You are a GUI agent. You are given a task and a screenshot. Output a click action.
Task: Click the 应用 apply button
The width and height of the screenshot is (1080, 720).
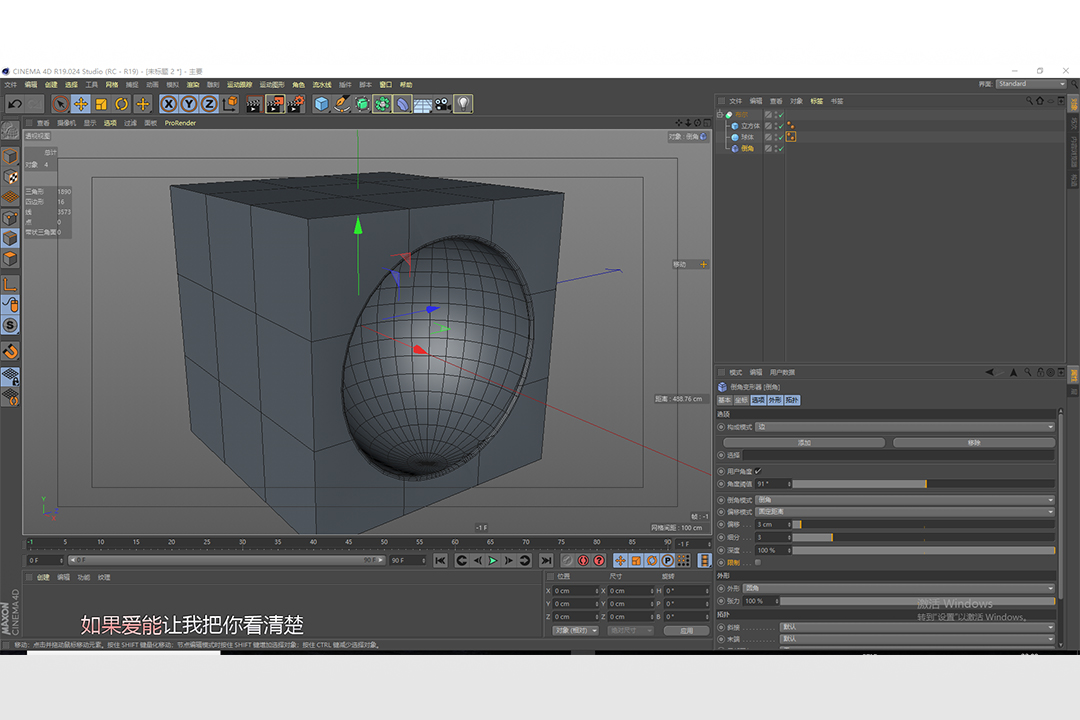(686, 631)
